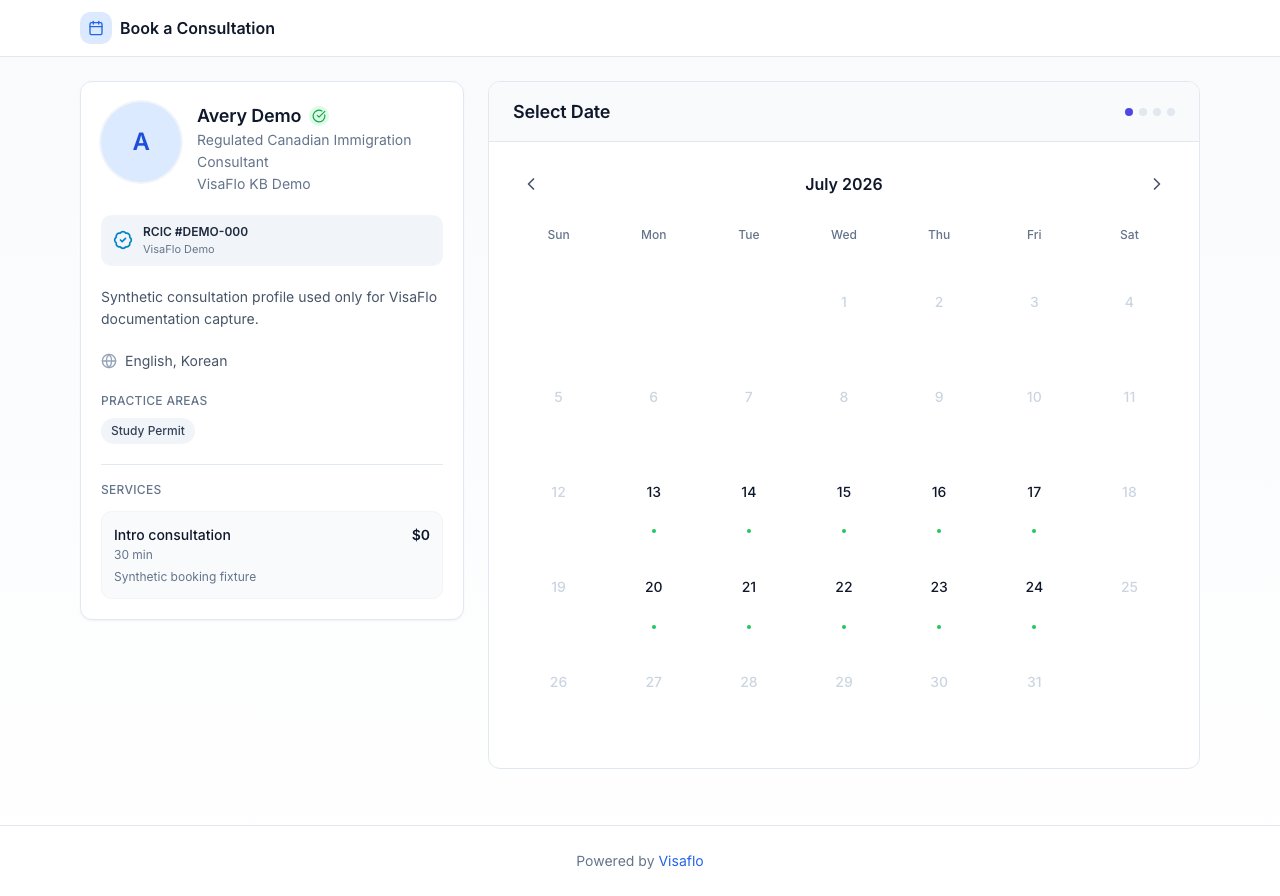Screen dimensions: 1280x896
Task: Click the disabled date July 18
Action: tap(1129, 492)
